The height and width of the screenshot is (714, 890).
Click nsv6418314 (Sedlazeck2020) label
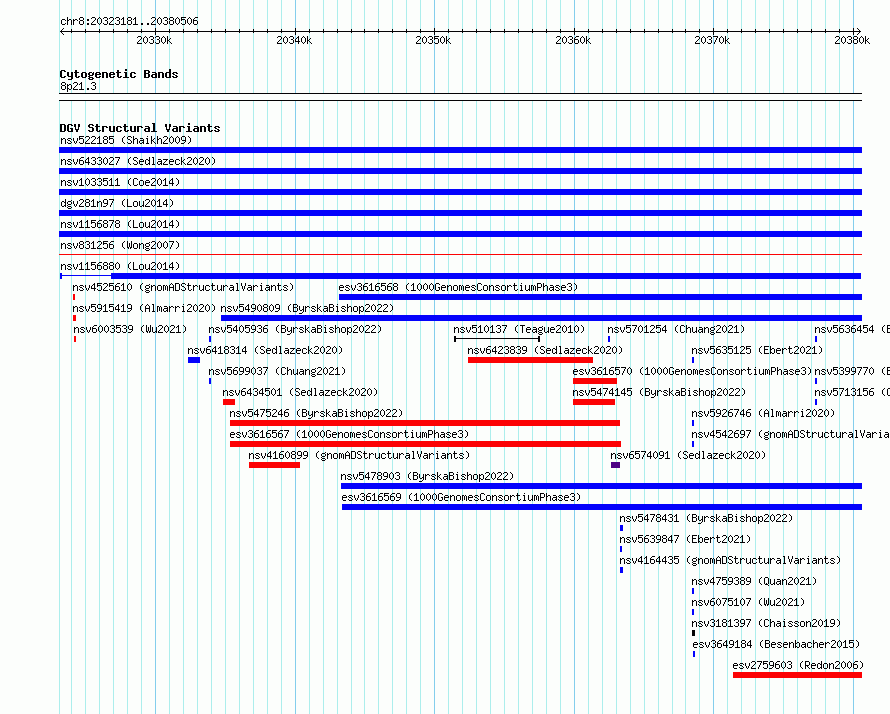click(x=265, y=350)
